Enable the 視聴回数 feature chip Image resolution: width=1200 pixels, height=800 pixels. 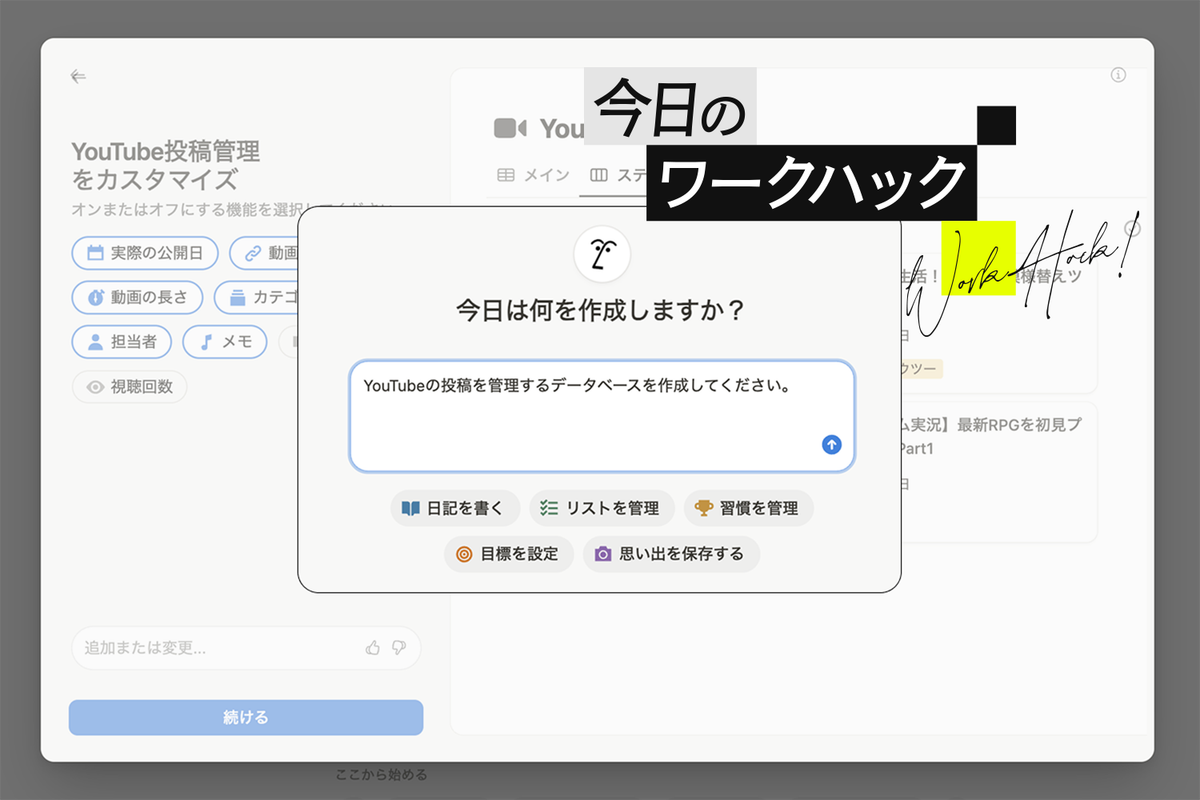click(130, 387)
